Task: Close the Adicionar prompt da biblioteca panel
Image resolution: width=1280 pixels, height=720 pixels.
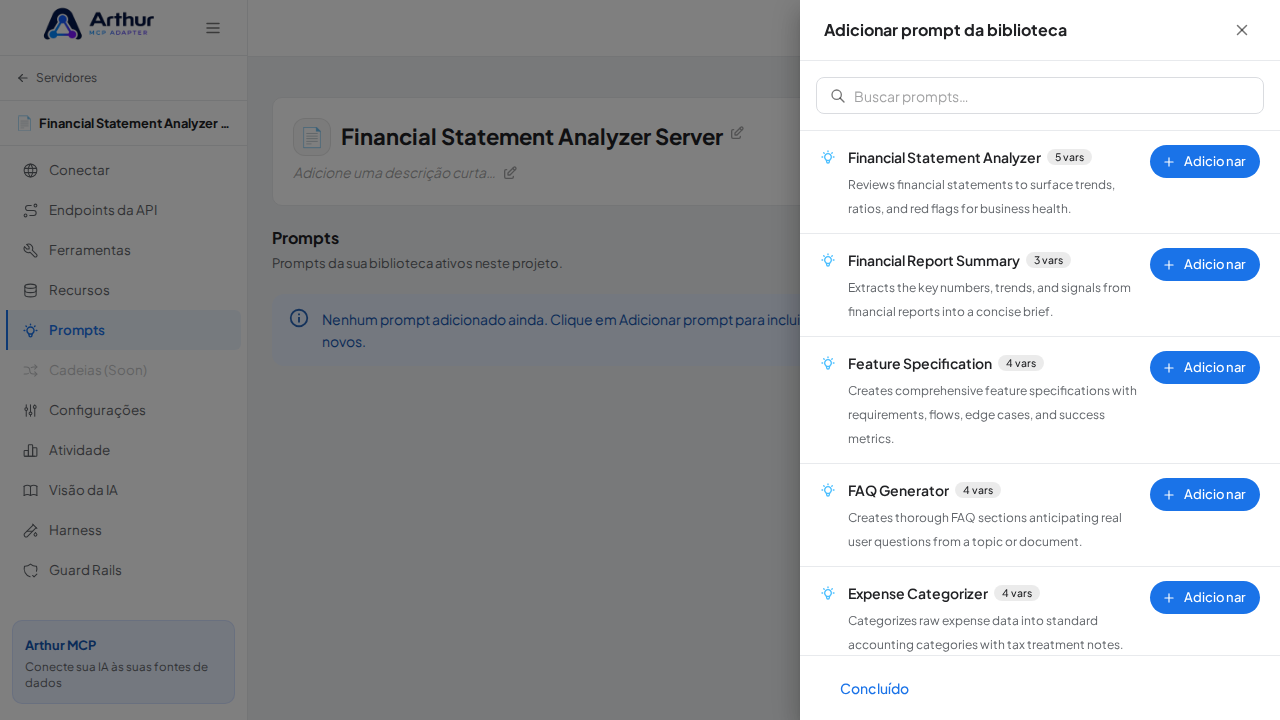Action: point(1242,30)
